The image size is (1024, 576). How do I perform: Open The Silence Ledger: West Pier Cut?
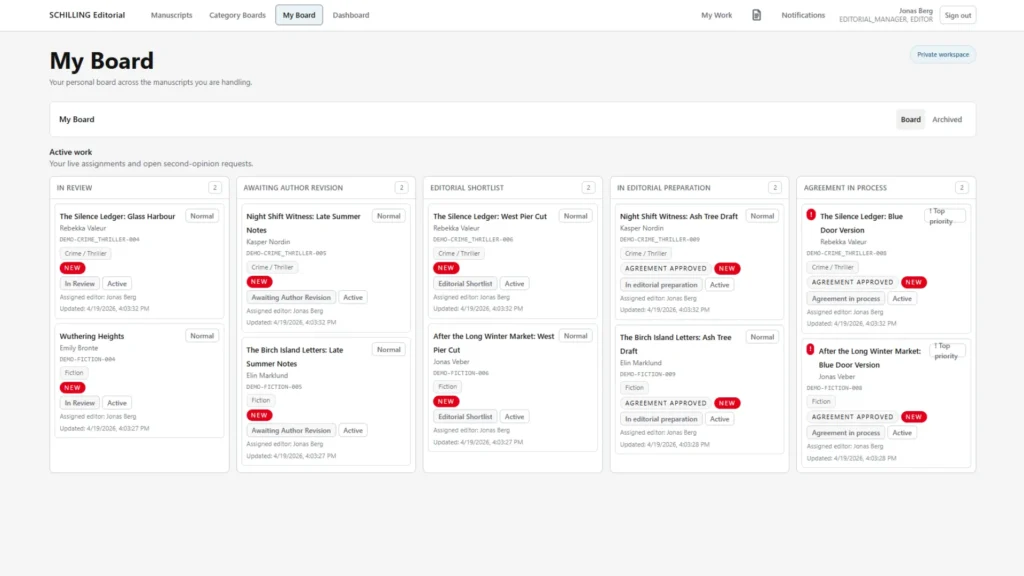(x=489, y=216)
